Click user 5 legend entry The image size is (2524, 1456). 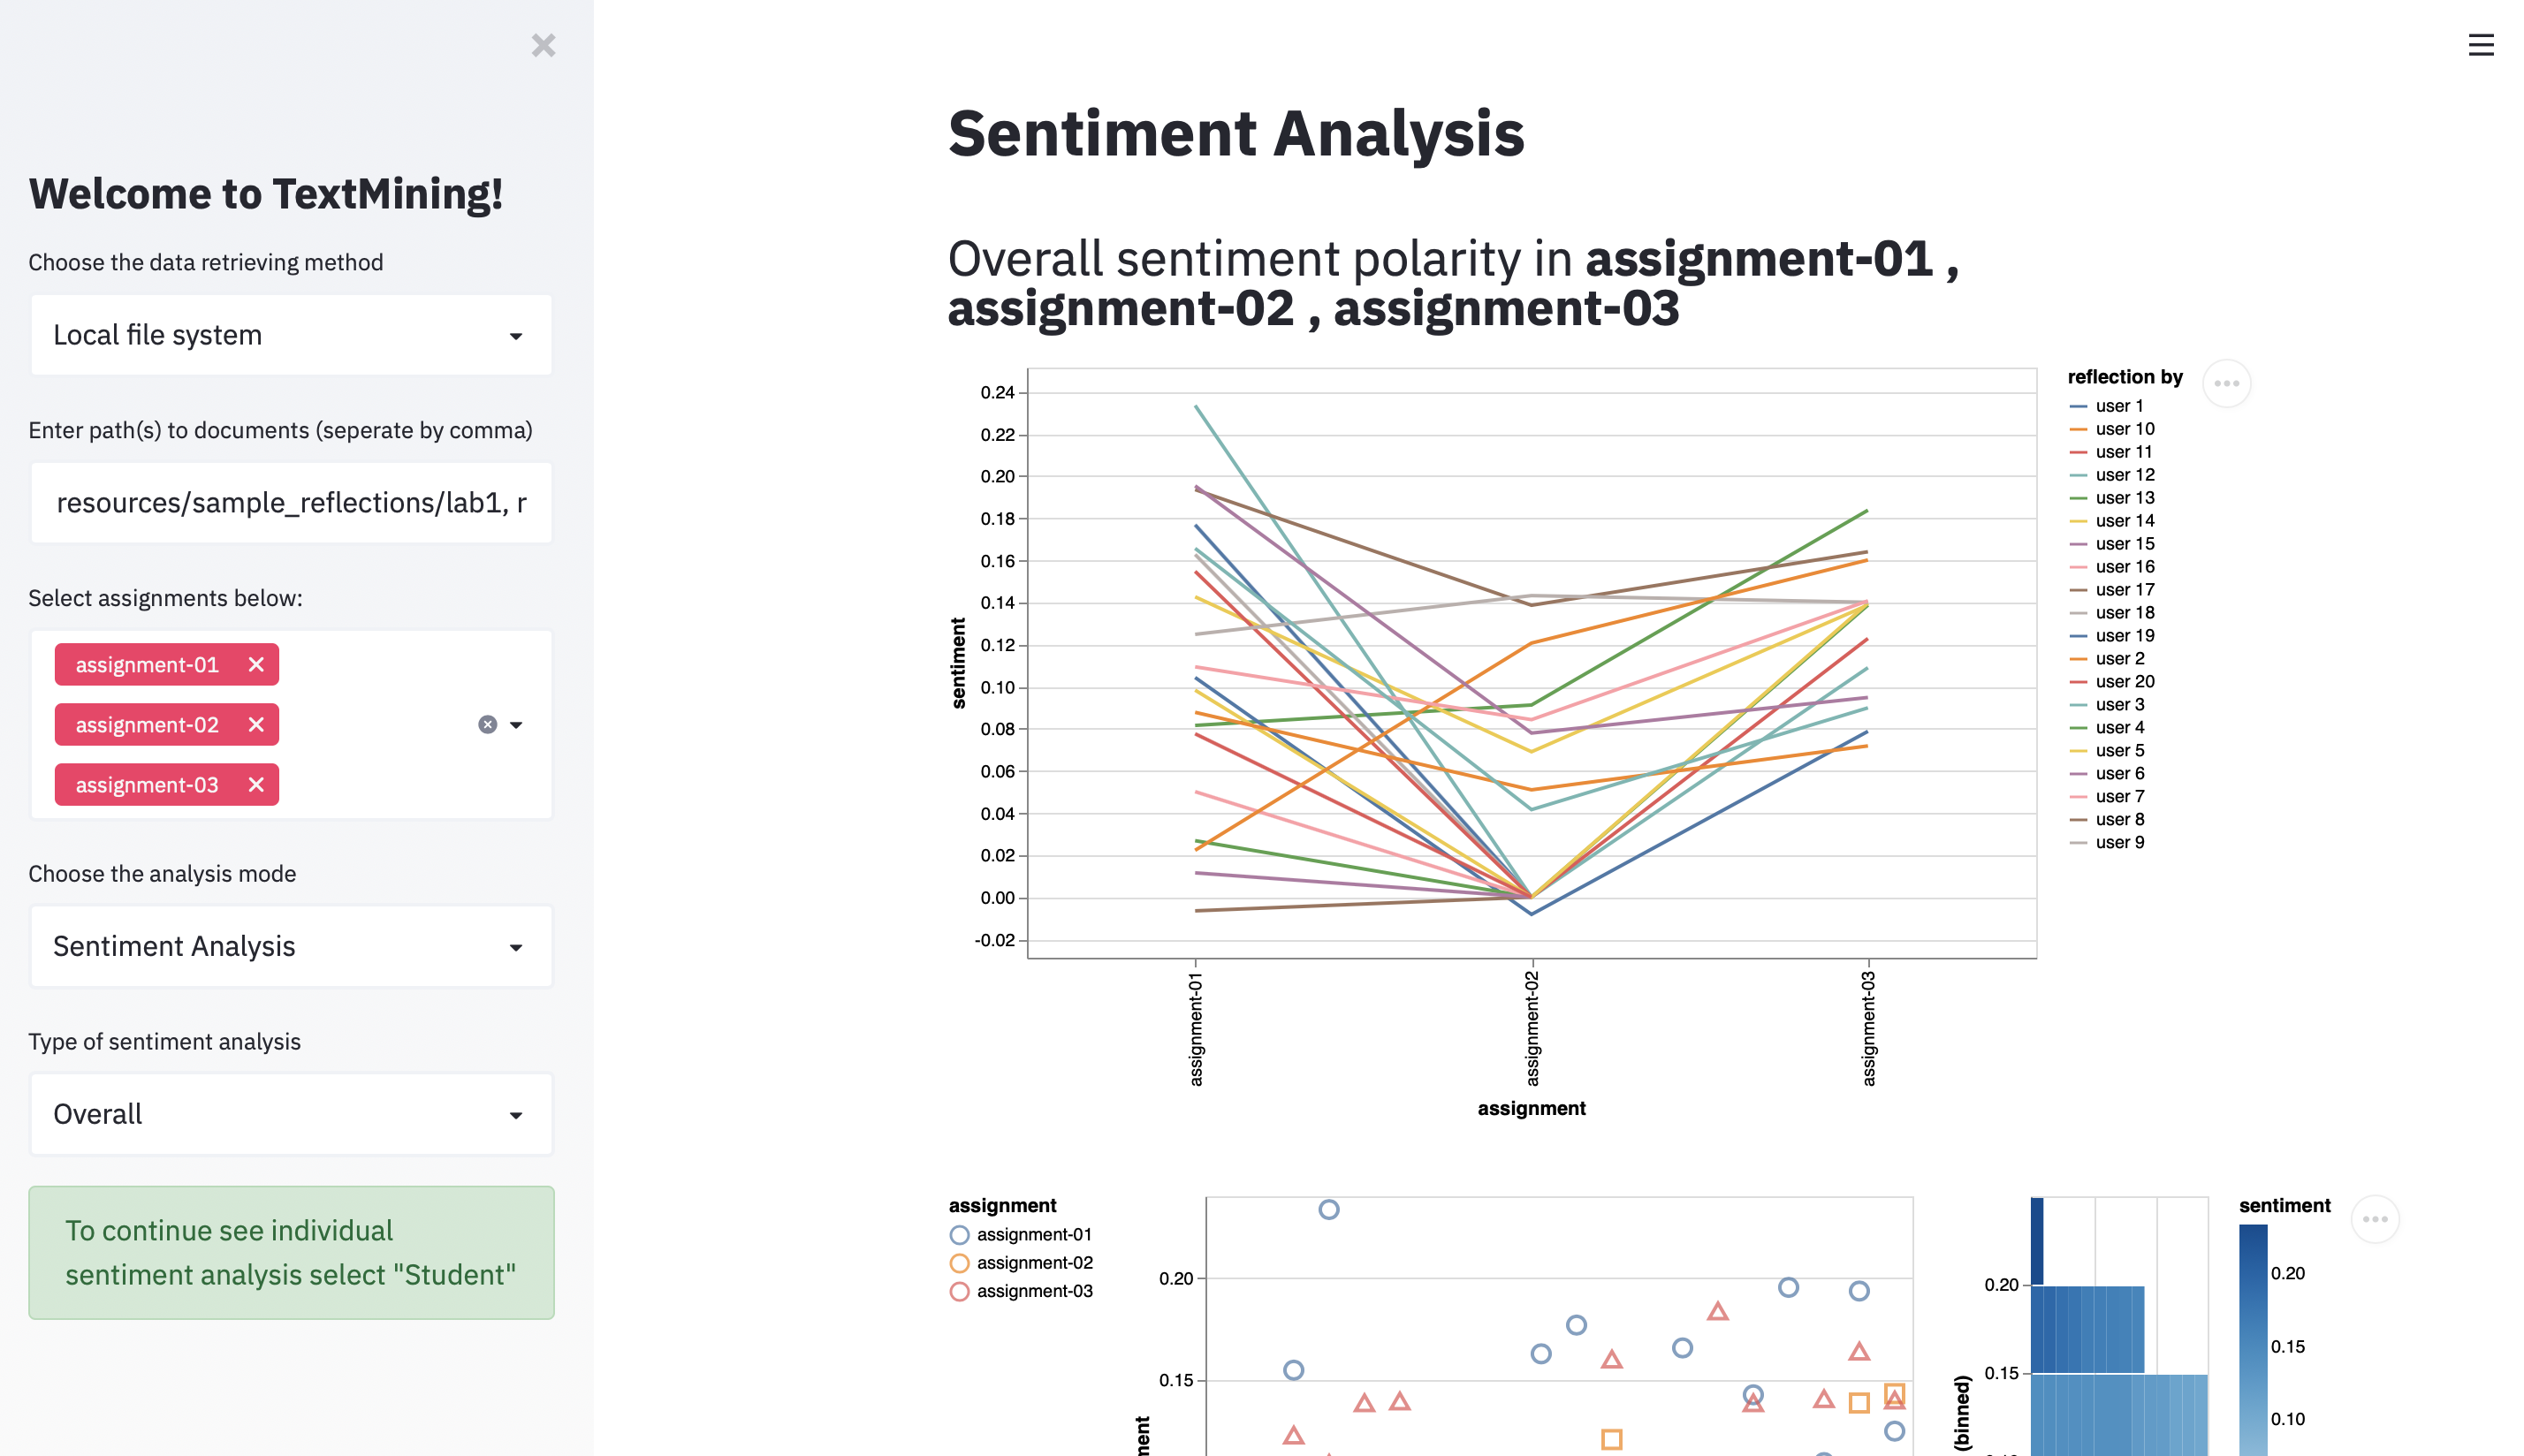tap(2107, 751)
